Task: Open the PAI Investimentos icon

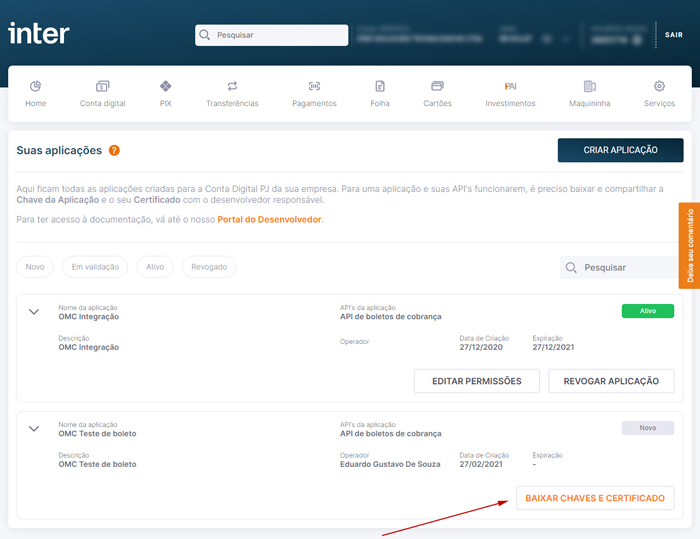Action: [x=510, y=86]
